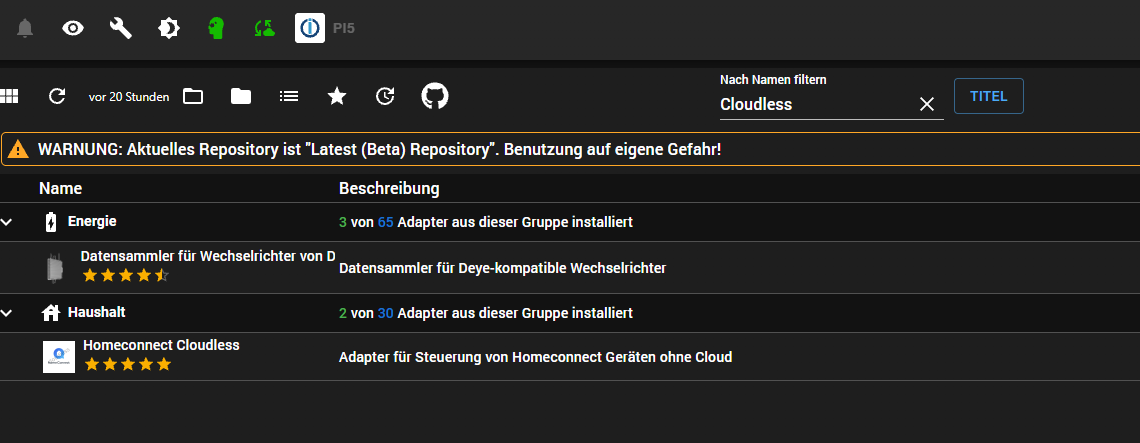Click the ioBroker logo icon

tap(310, 29)
